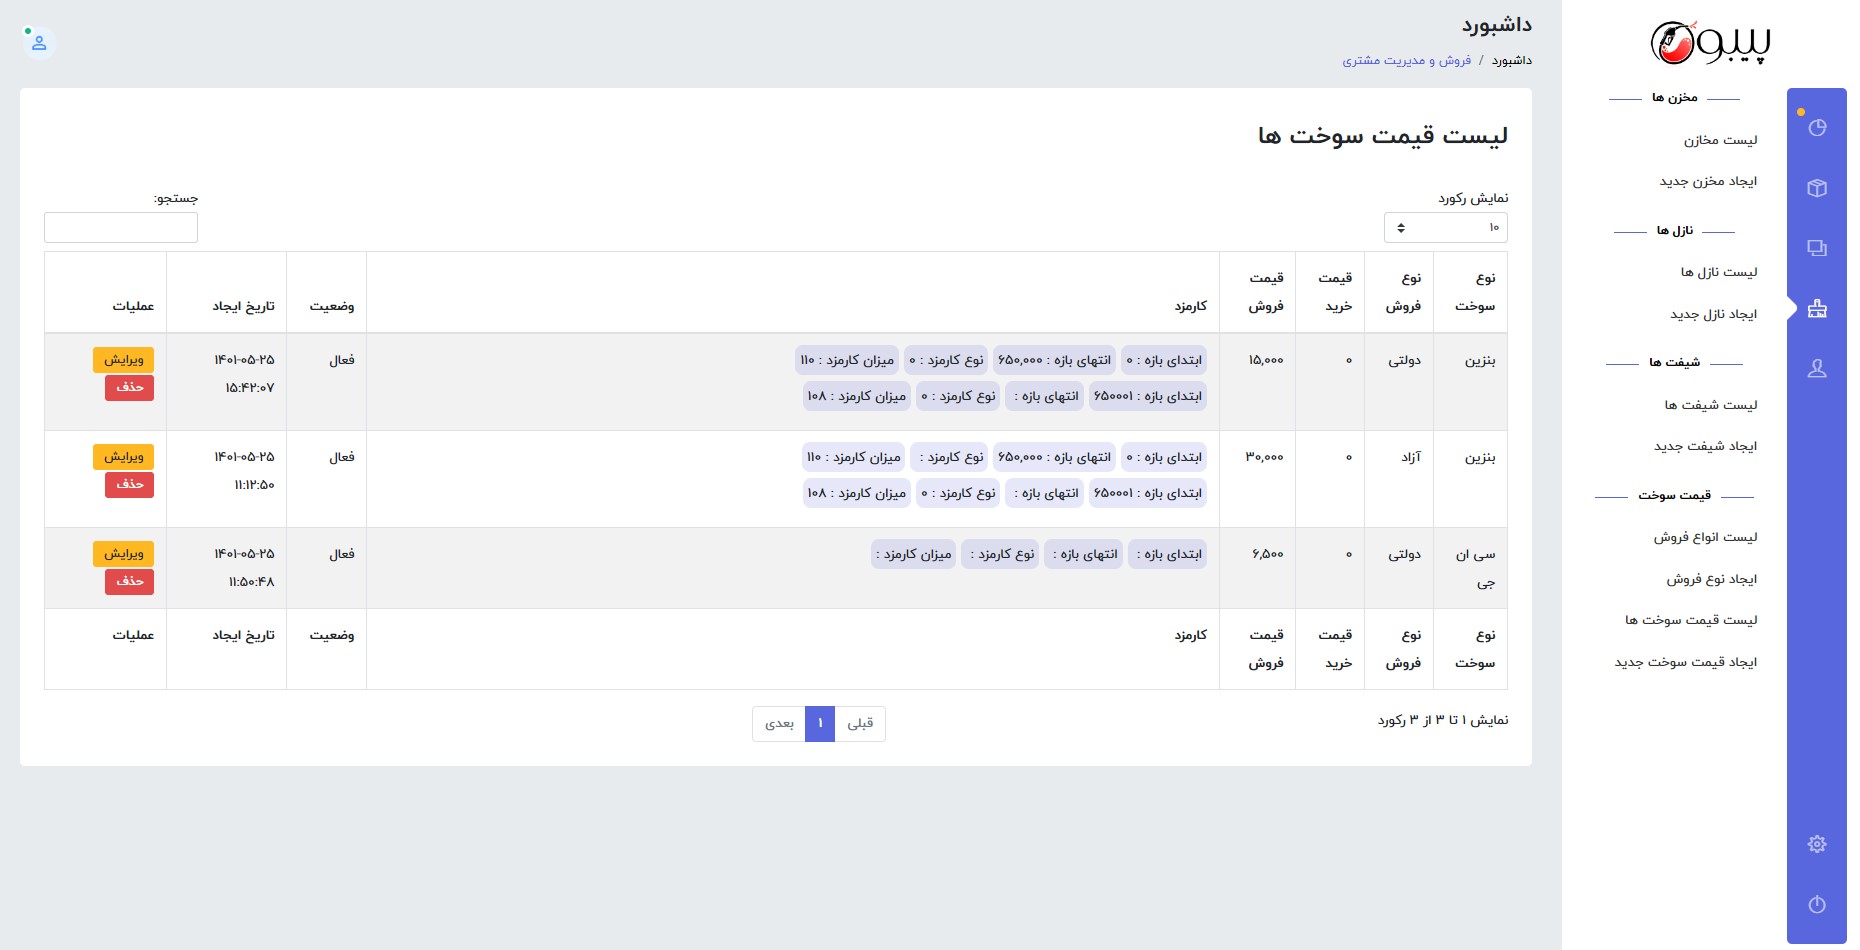
Task: Click the فروش و مدیریت مشتری breadcrumb link
Action: [x=1406, y=61]
